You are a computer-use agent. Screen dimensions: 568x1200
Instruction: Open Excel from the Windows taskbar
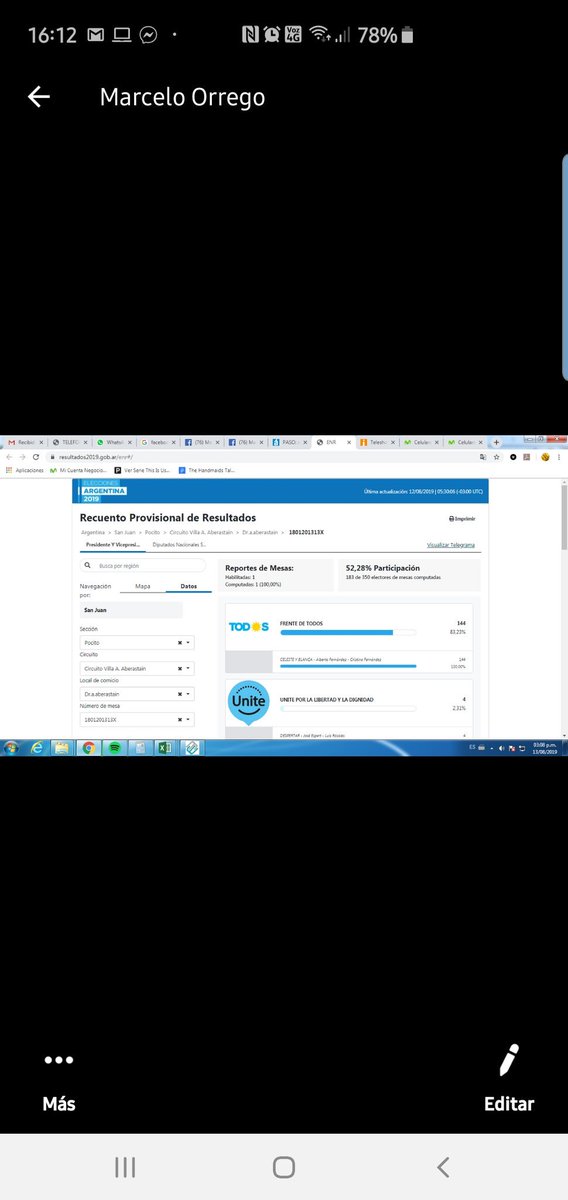[x=166, y=747]
